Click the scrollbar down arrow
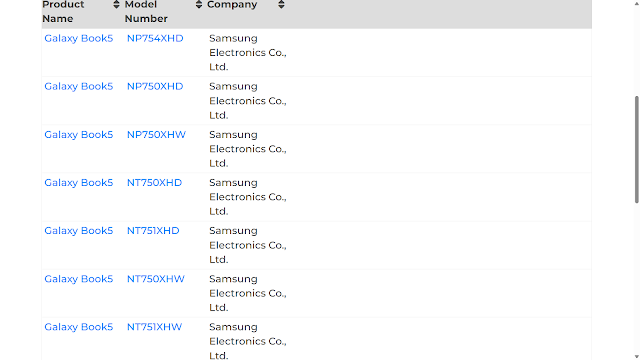Image resolution: width=640 pixels, height=360 pixels. pos(636,357)
